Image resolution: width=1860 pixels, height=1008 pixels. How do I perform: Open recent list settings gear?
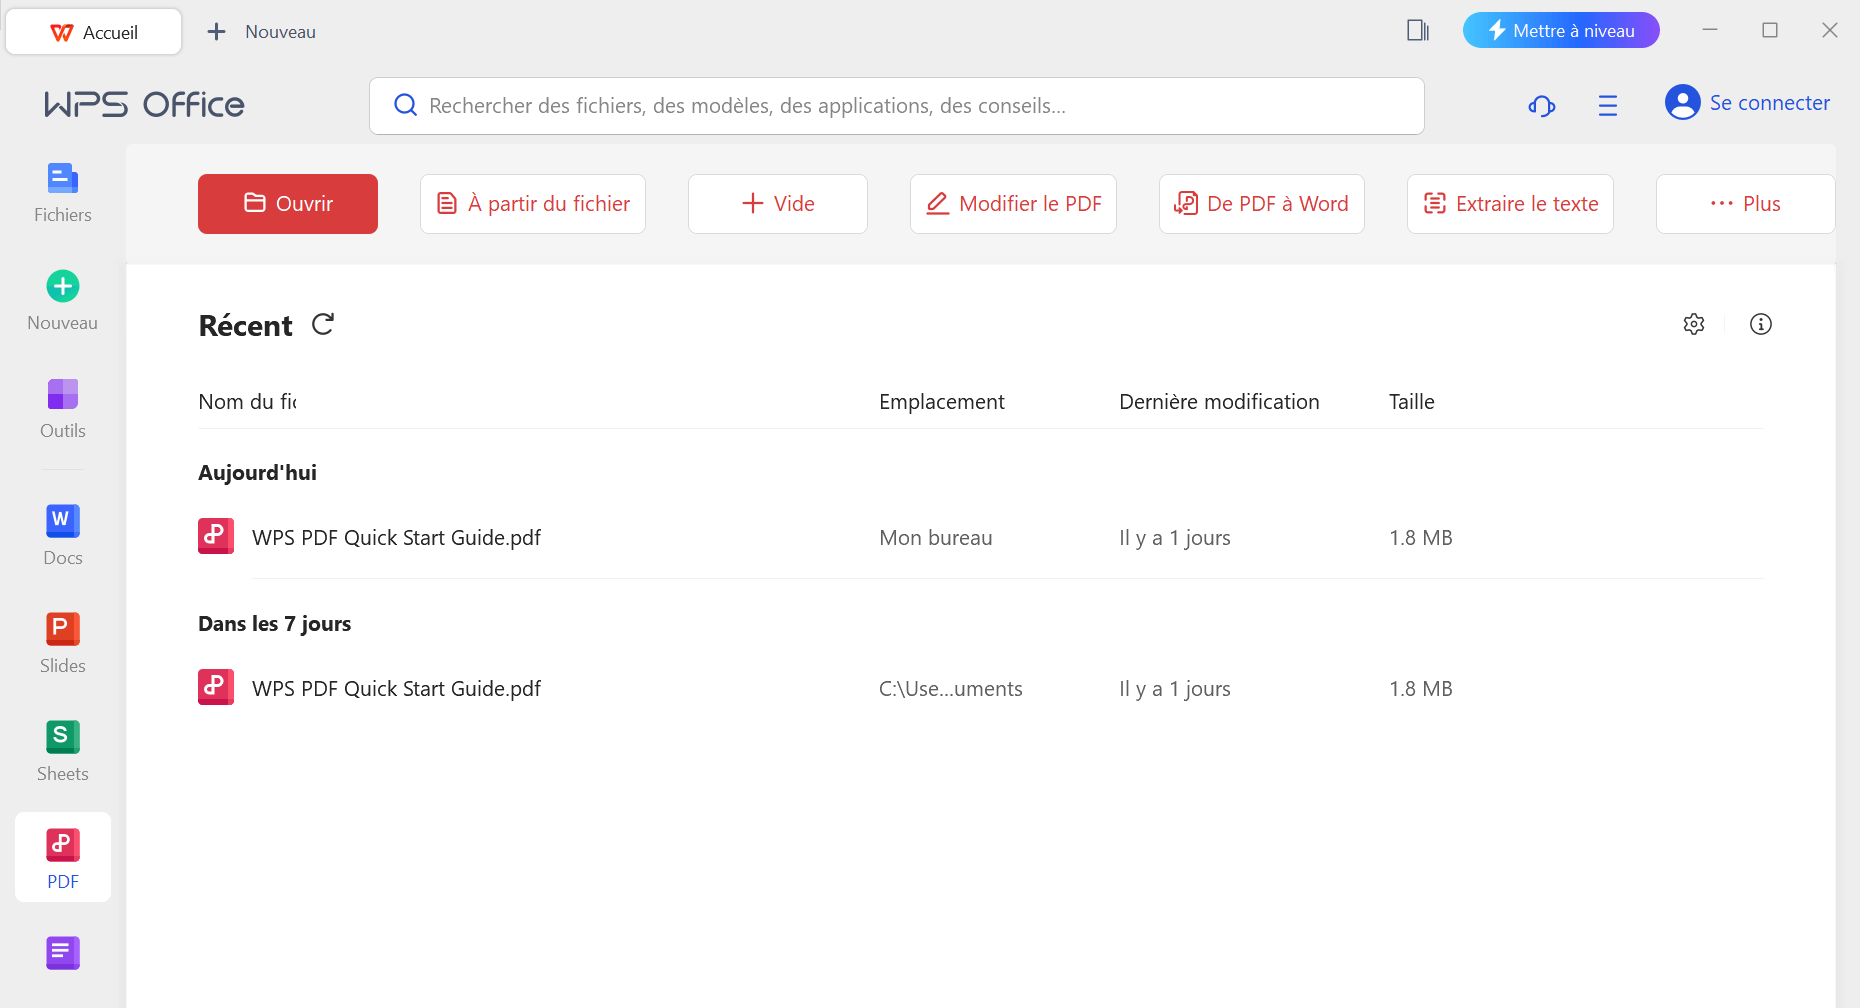pyautogui.click(x=1693, y=324)
